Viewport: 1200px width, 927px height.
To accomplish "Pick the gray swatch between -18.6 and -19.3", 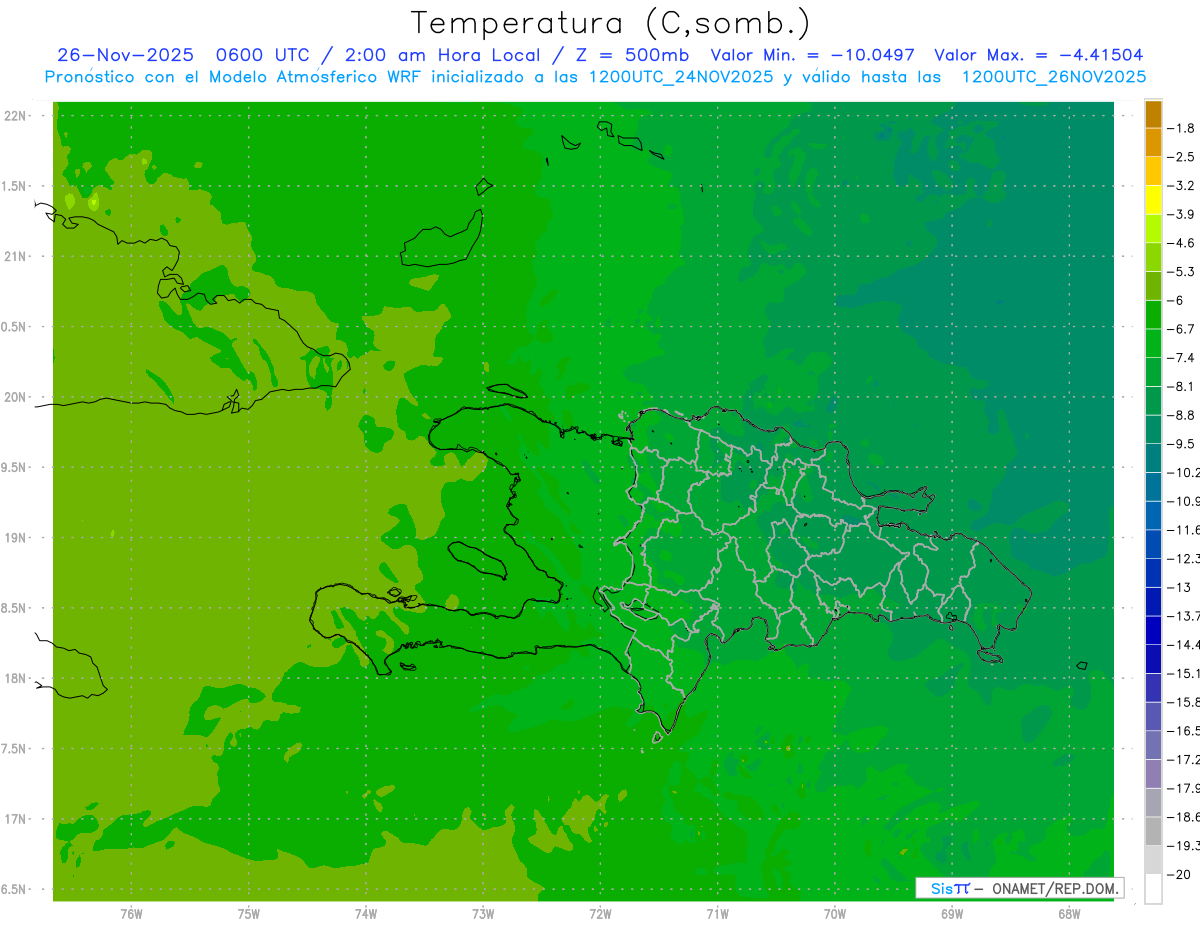I will 1153,831.
